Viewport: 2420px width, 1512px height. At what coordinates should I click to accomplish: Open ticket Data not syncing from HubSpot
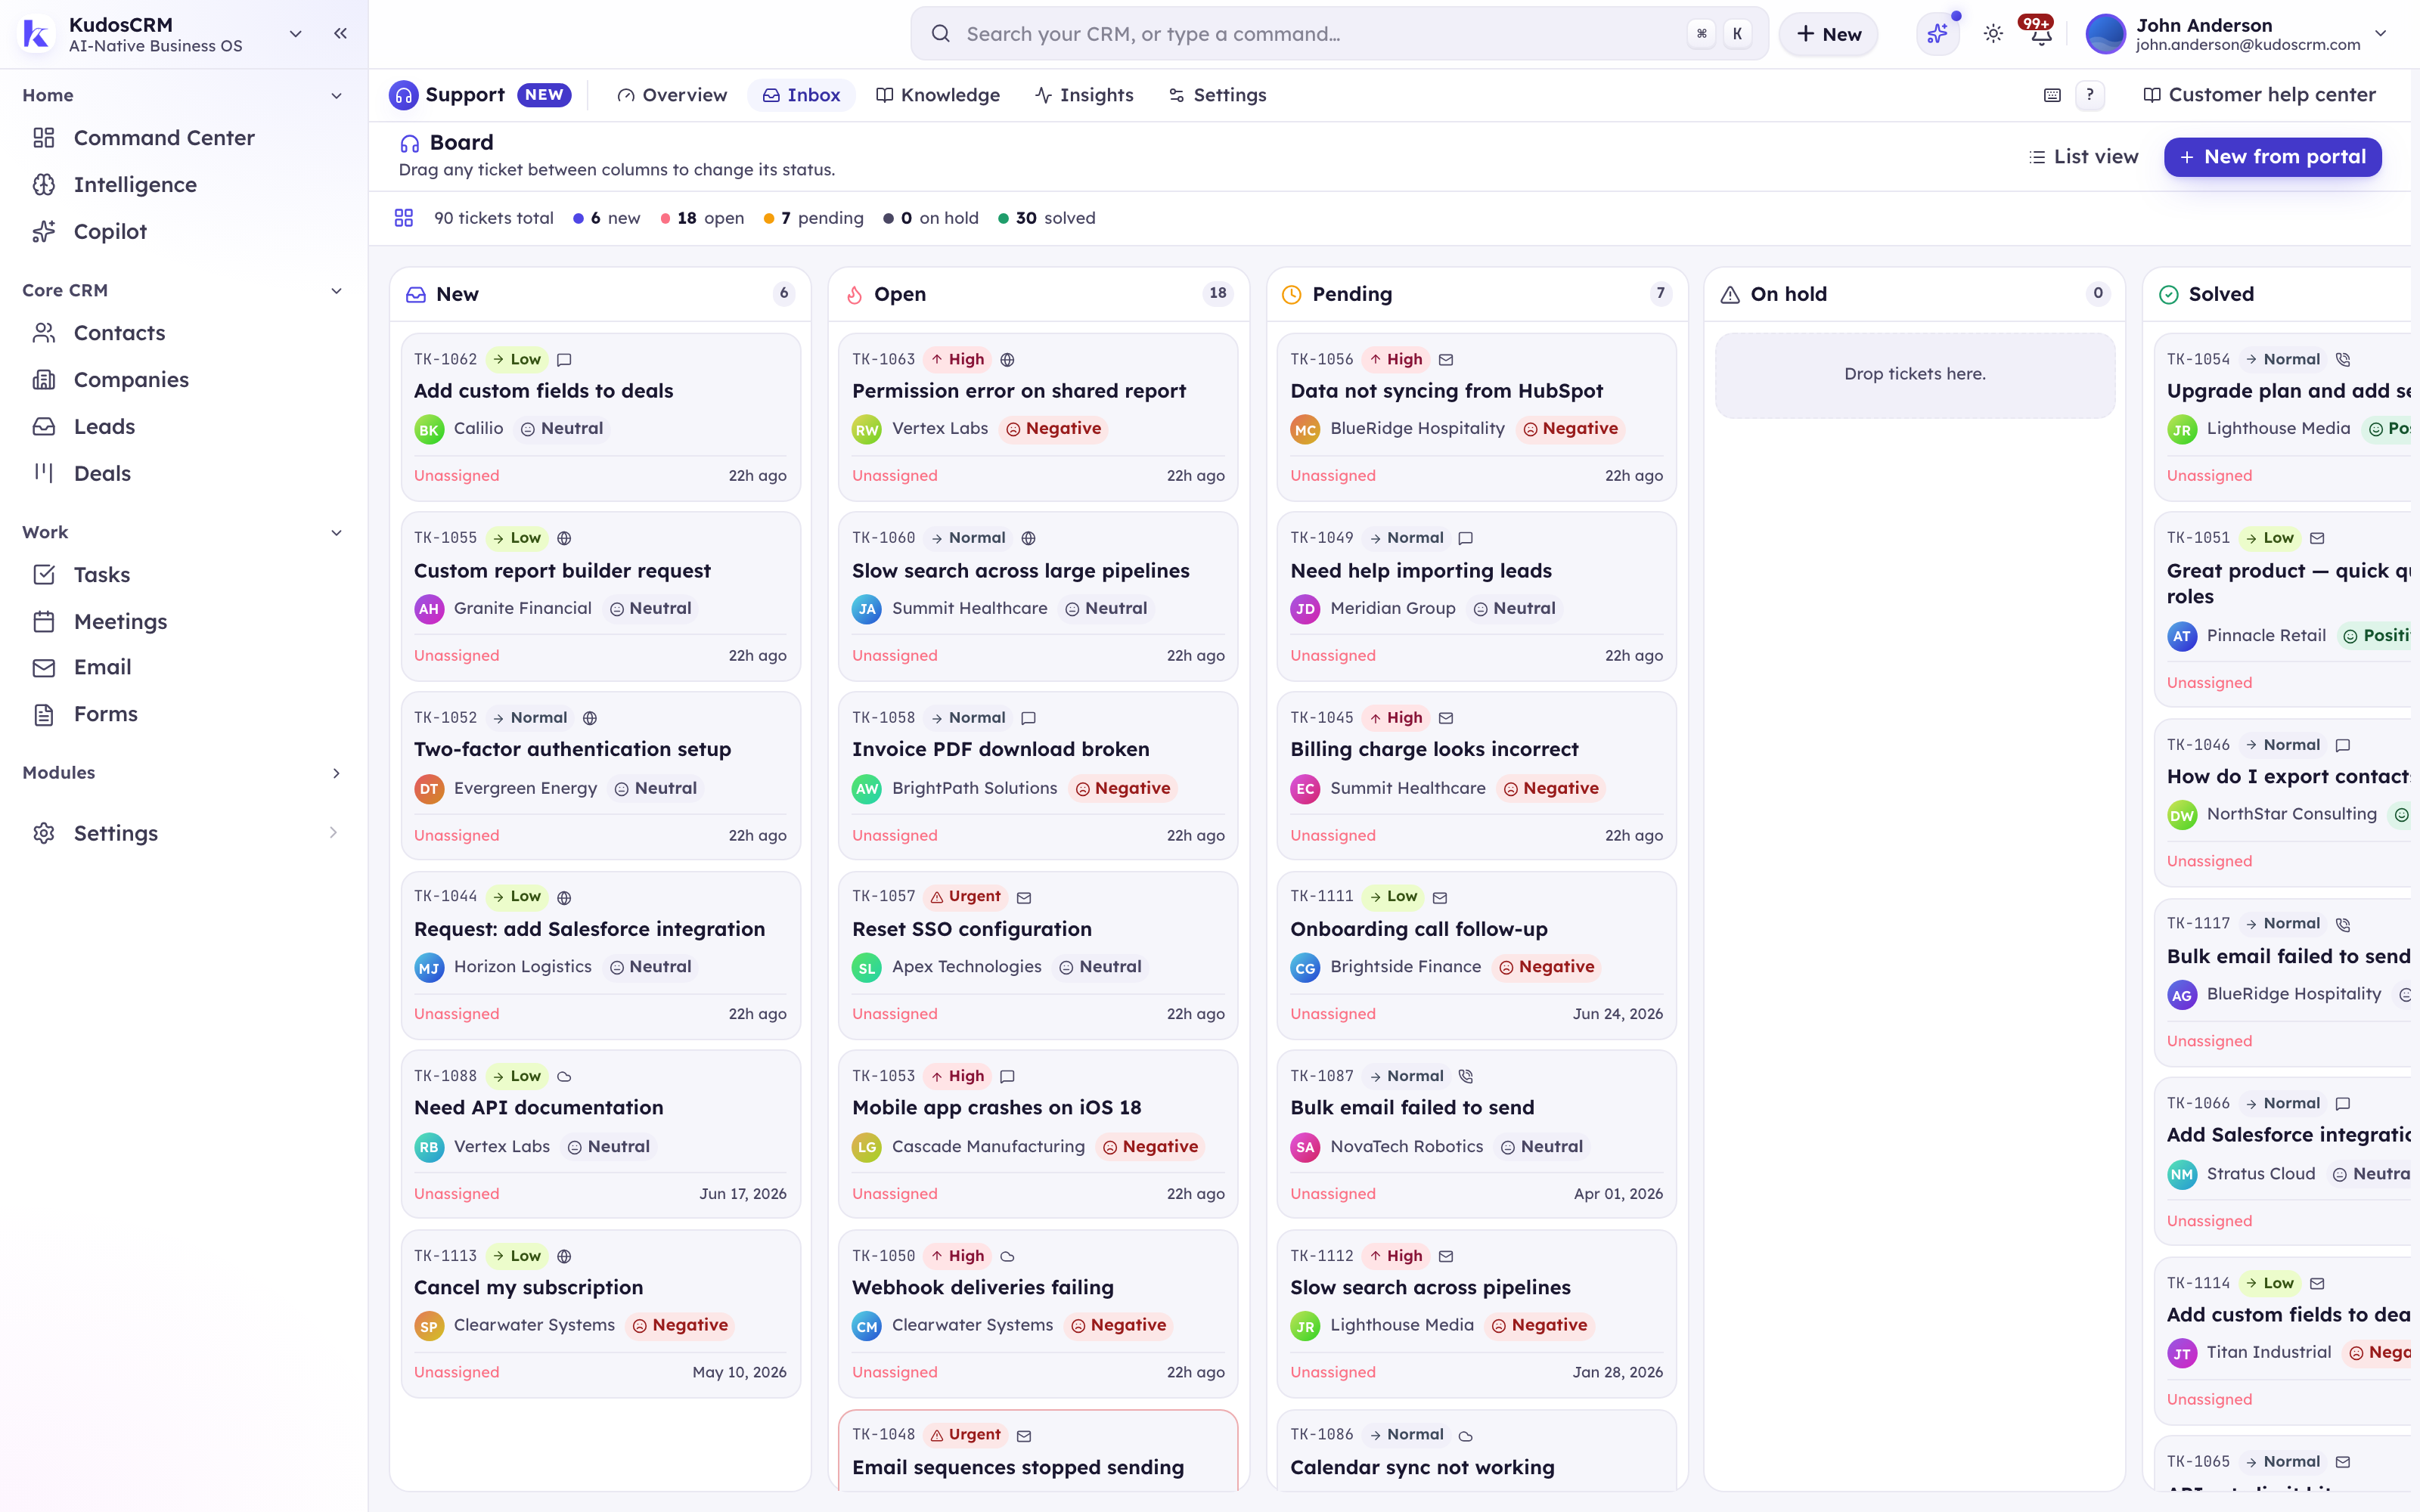tap(1476, 417)
